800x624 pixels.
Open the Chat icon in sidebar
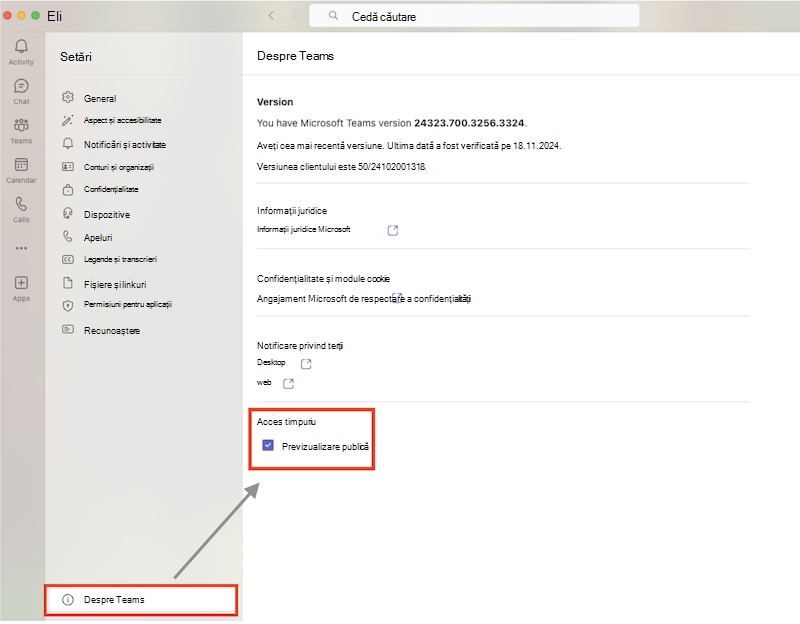click(x=21, y=86)
